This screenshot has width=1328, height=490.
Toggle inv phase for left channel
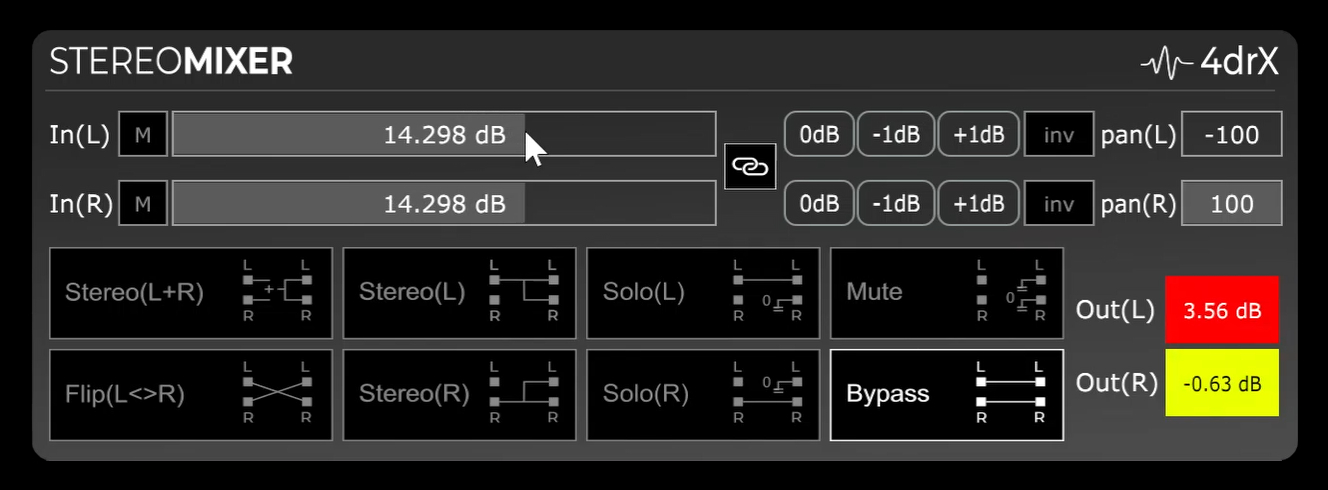(1058, 135)
